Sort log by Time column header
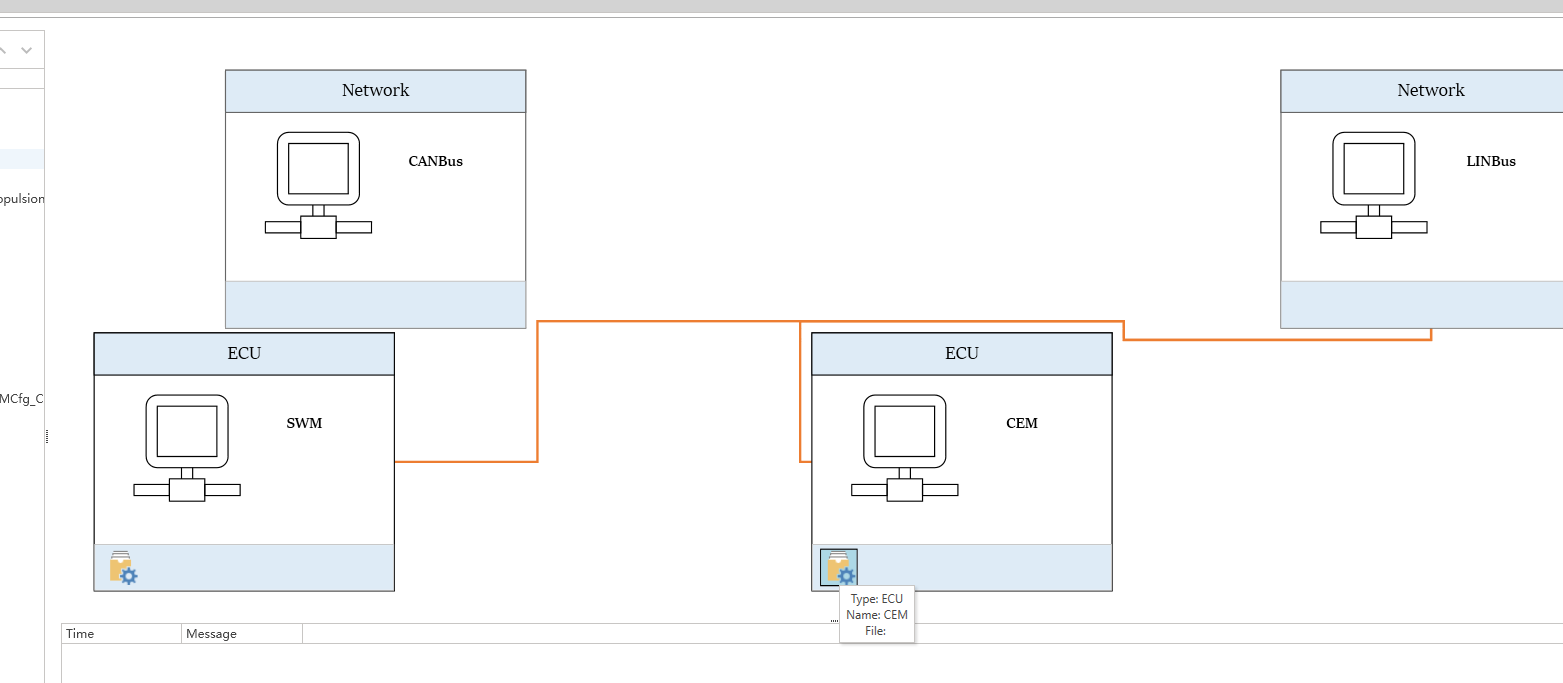This screenshot has width=1563, height=683. point(121,633)
